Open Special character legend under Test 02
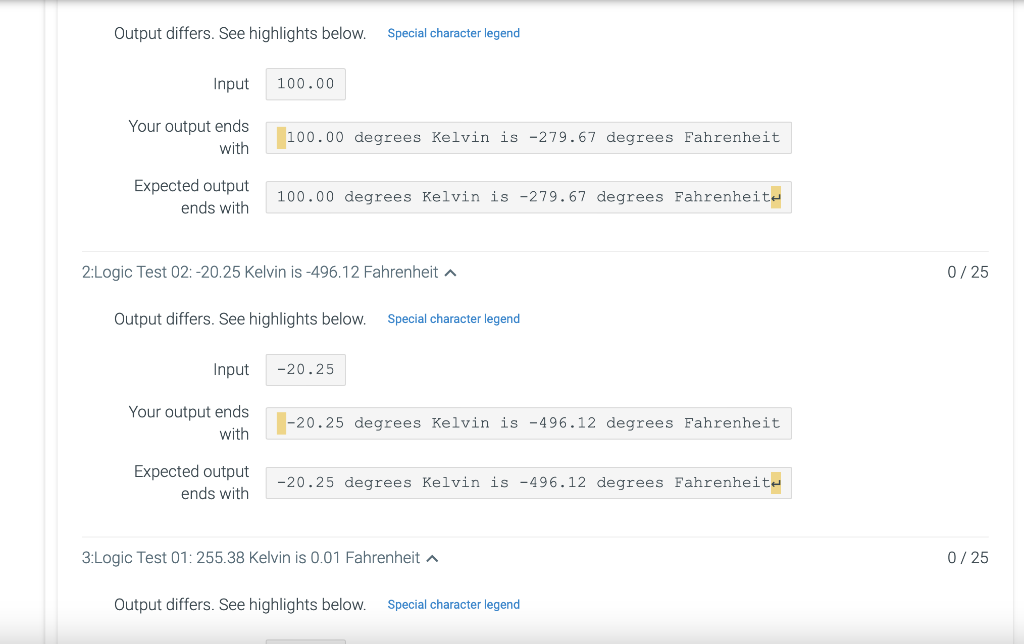This screenshot has height=644, width=1024. (454, 319)
